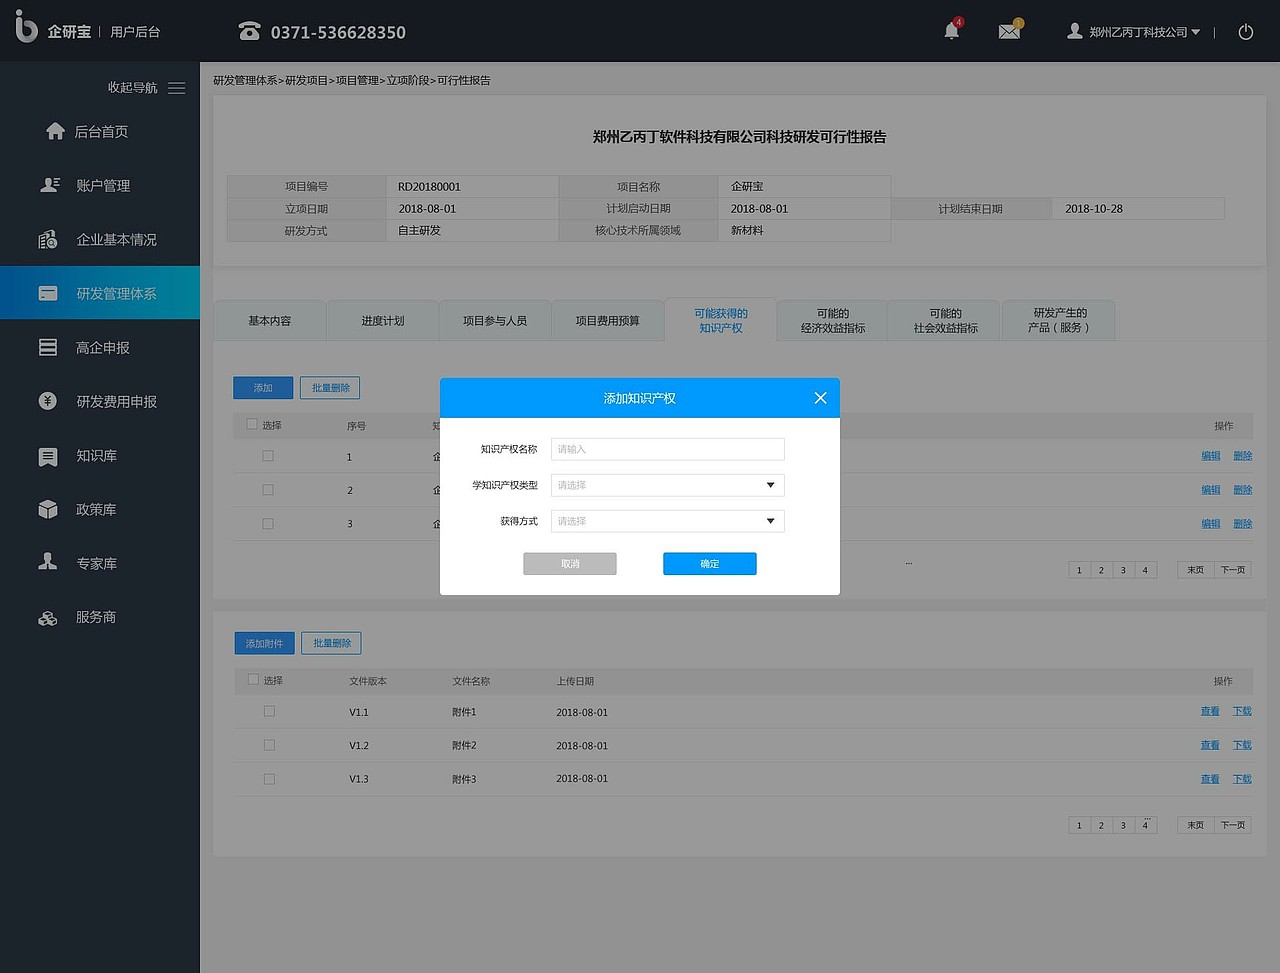1280x973 pixels.
Task: Toggle the select-all checkbox in the intellectual property table
Action: click(x=252, y=425)
